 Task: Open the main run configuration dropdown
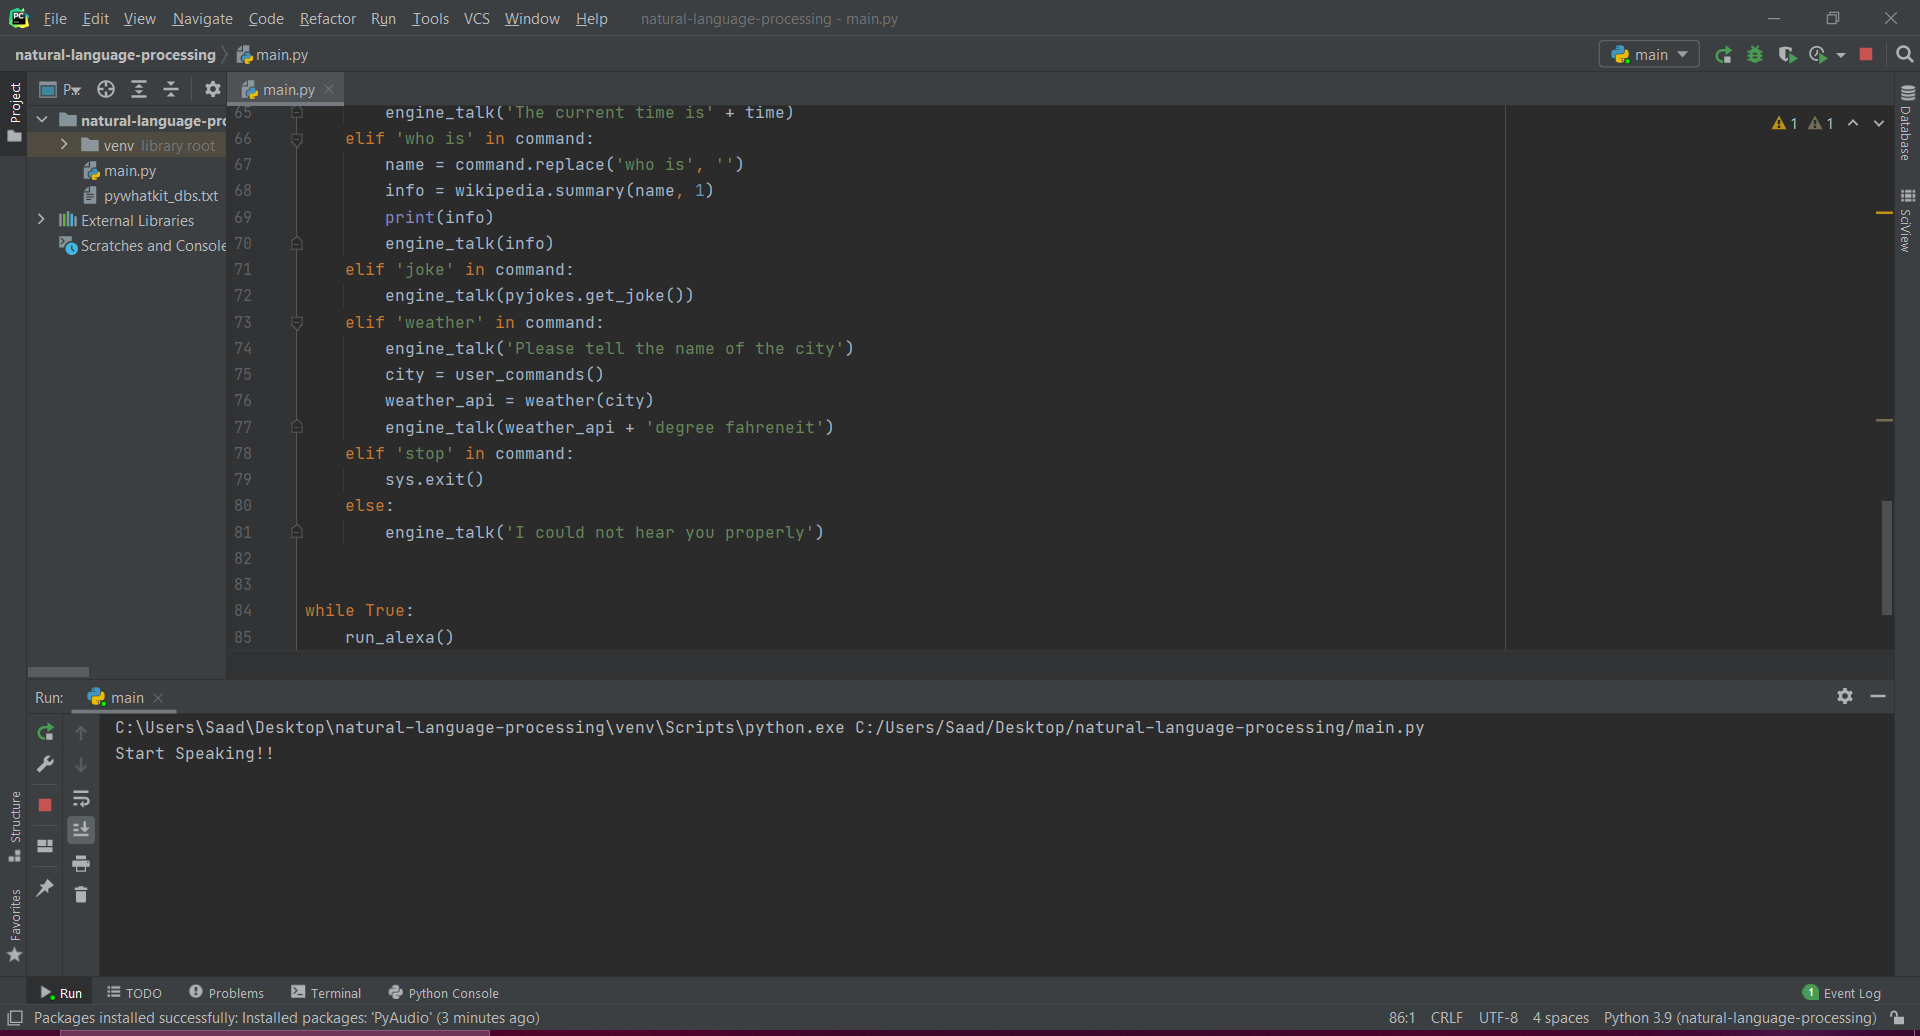tap(1649, 55)
